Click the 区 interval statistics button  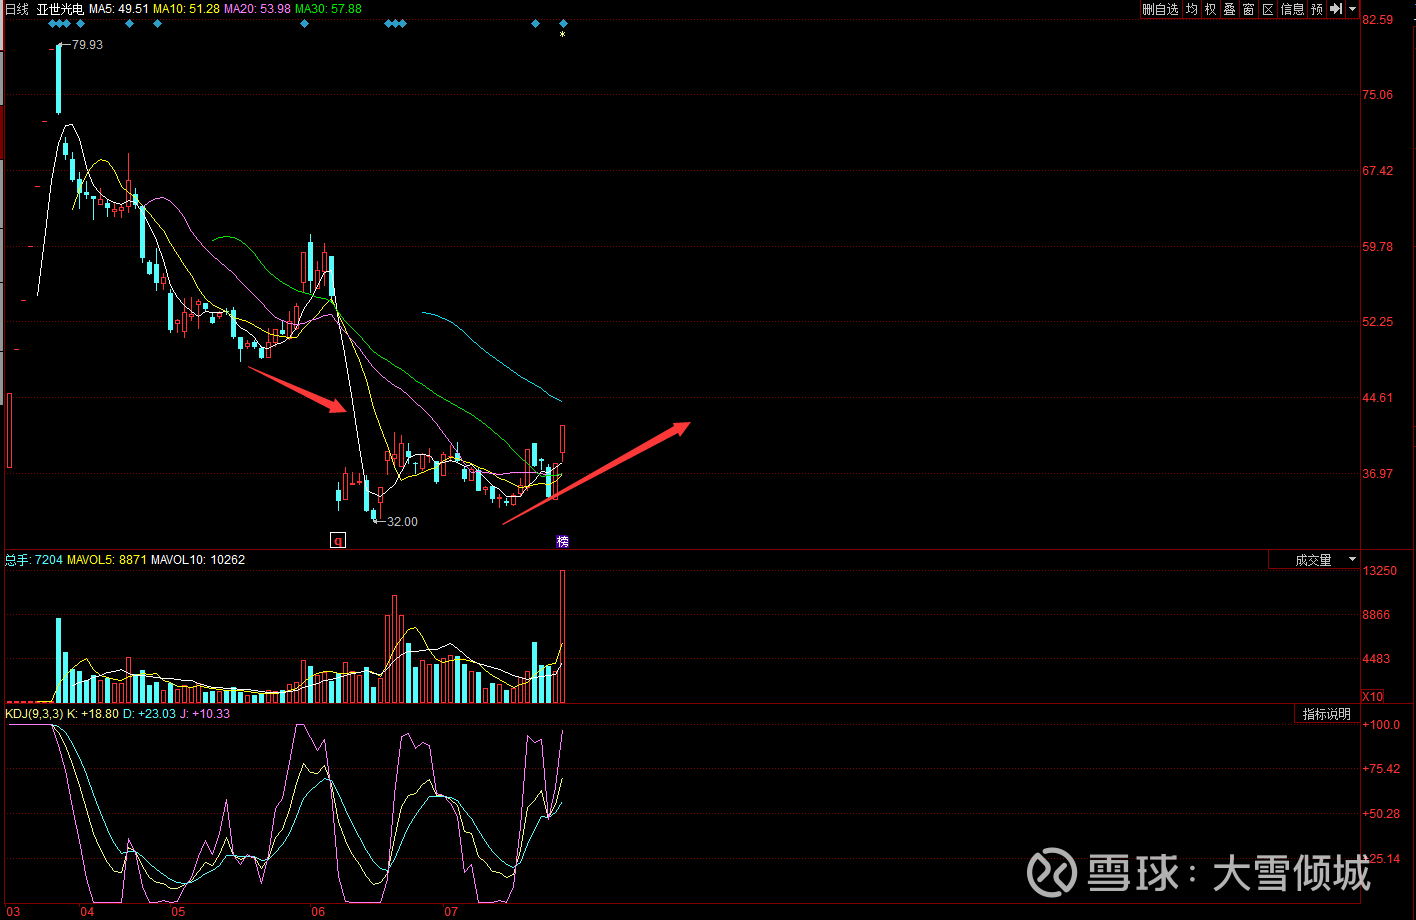click(1268, 9)
